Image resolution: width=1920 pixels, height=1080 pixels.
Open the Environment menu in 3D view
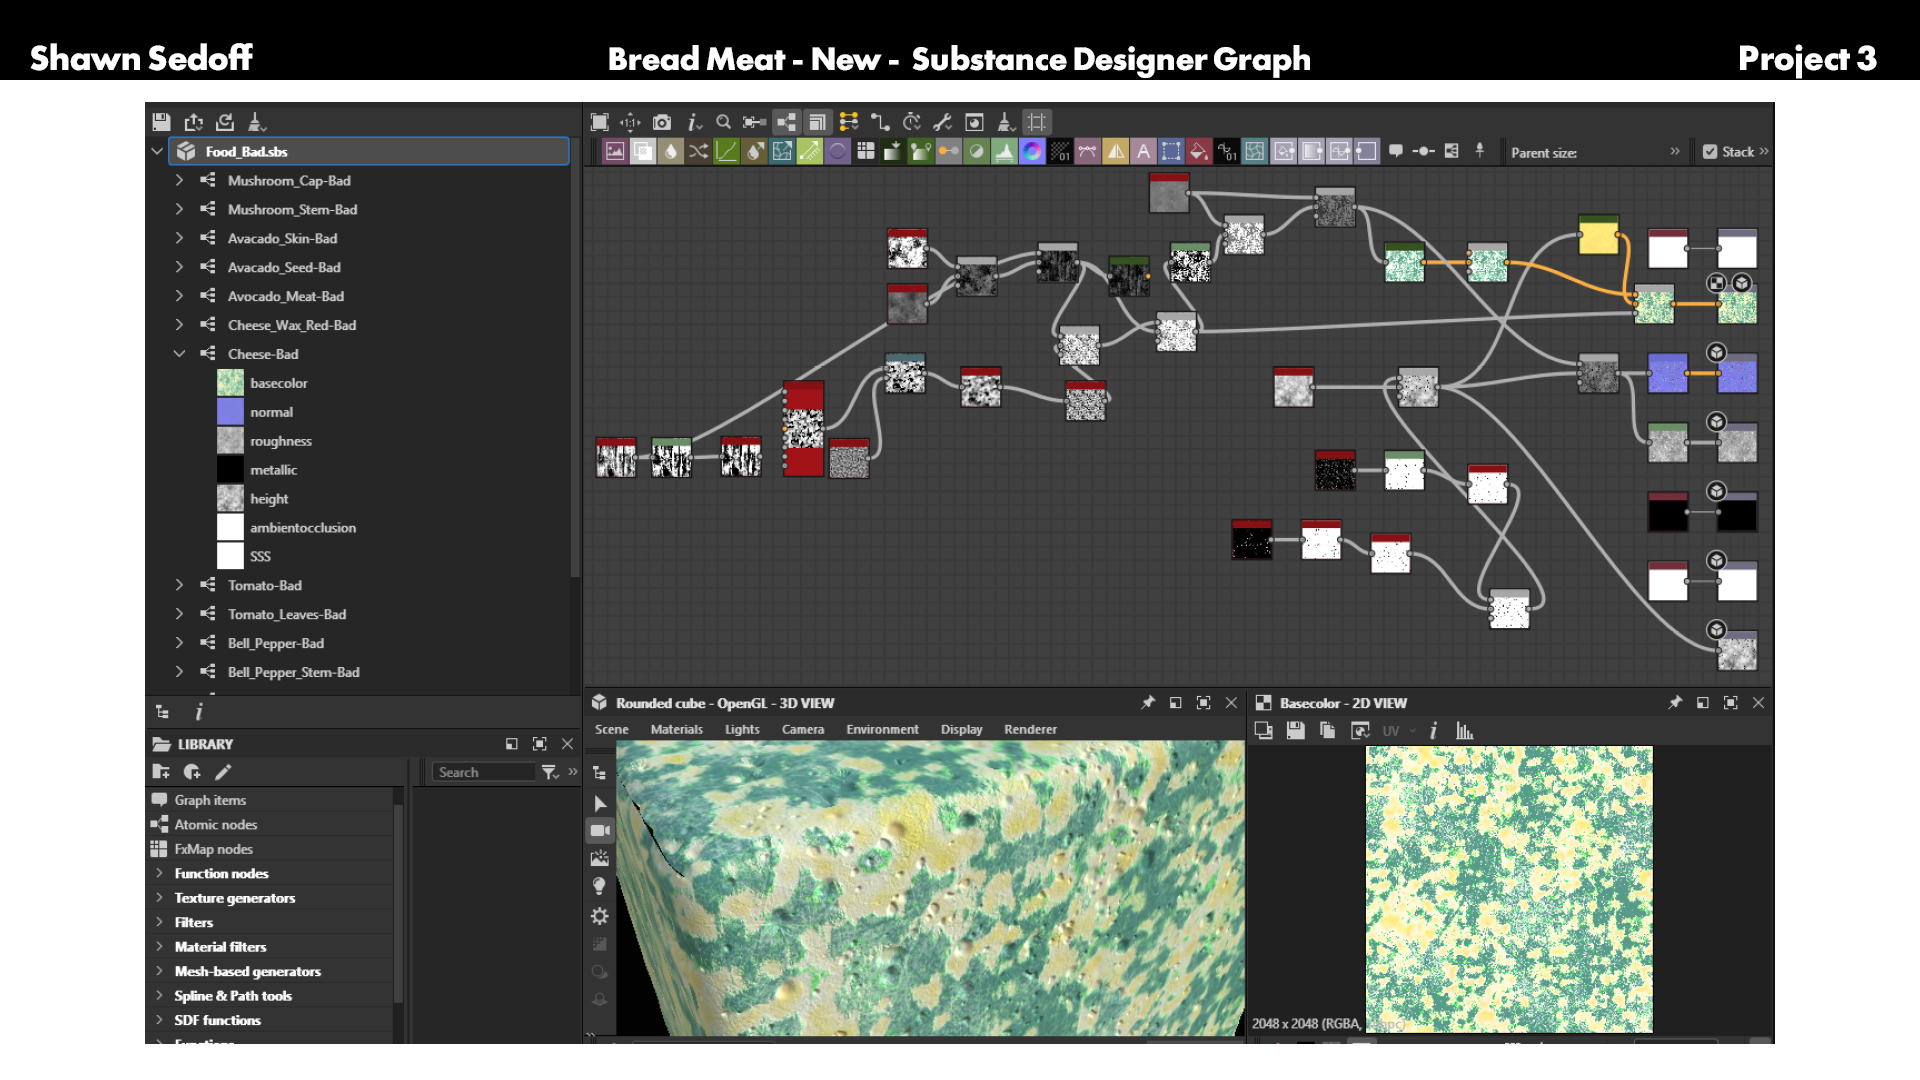tap(882, 730)
